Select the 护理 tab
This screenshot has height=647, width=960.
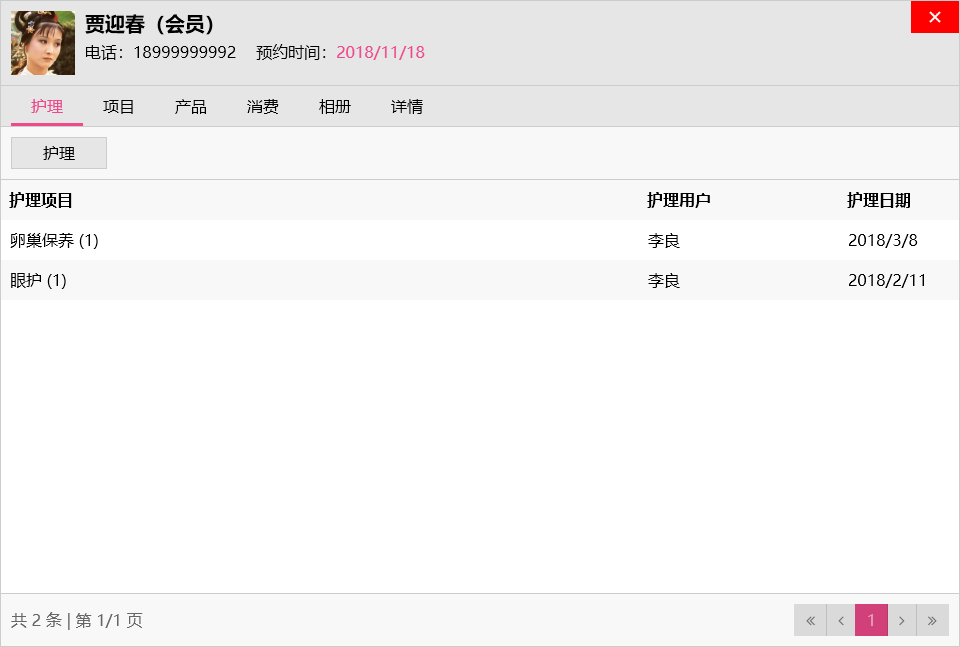[x=47, y=107]
